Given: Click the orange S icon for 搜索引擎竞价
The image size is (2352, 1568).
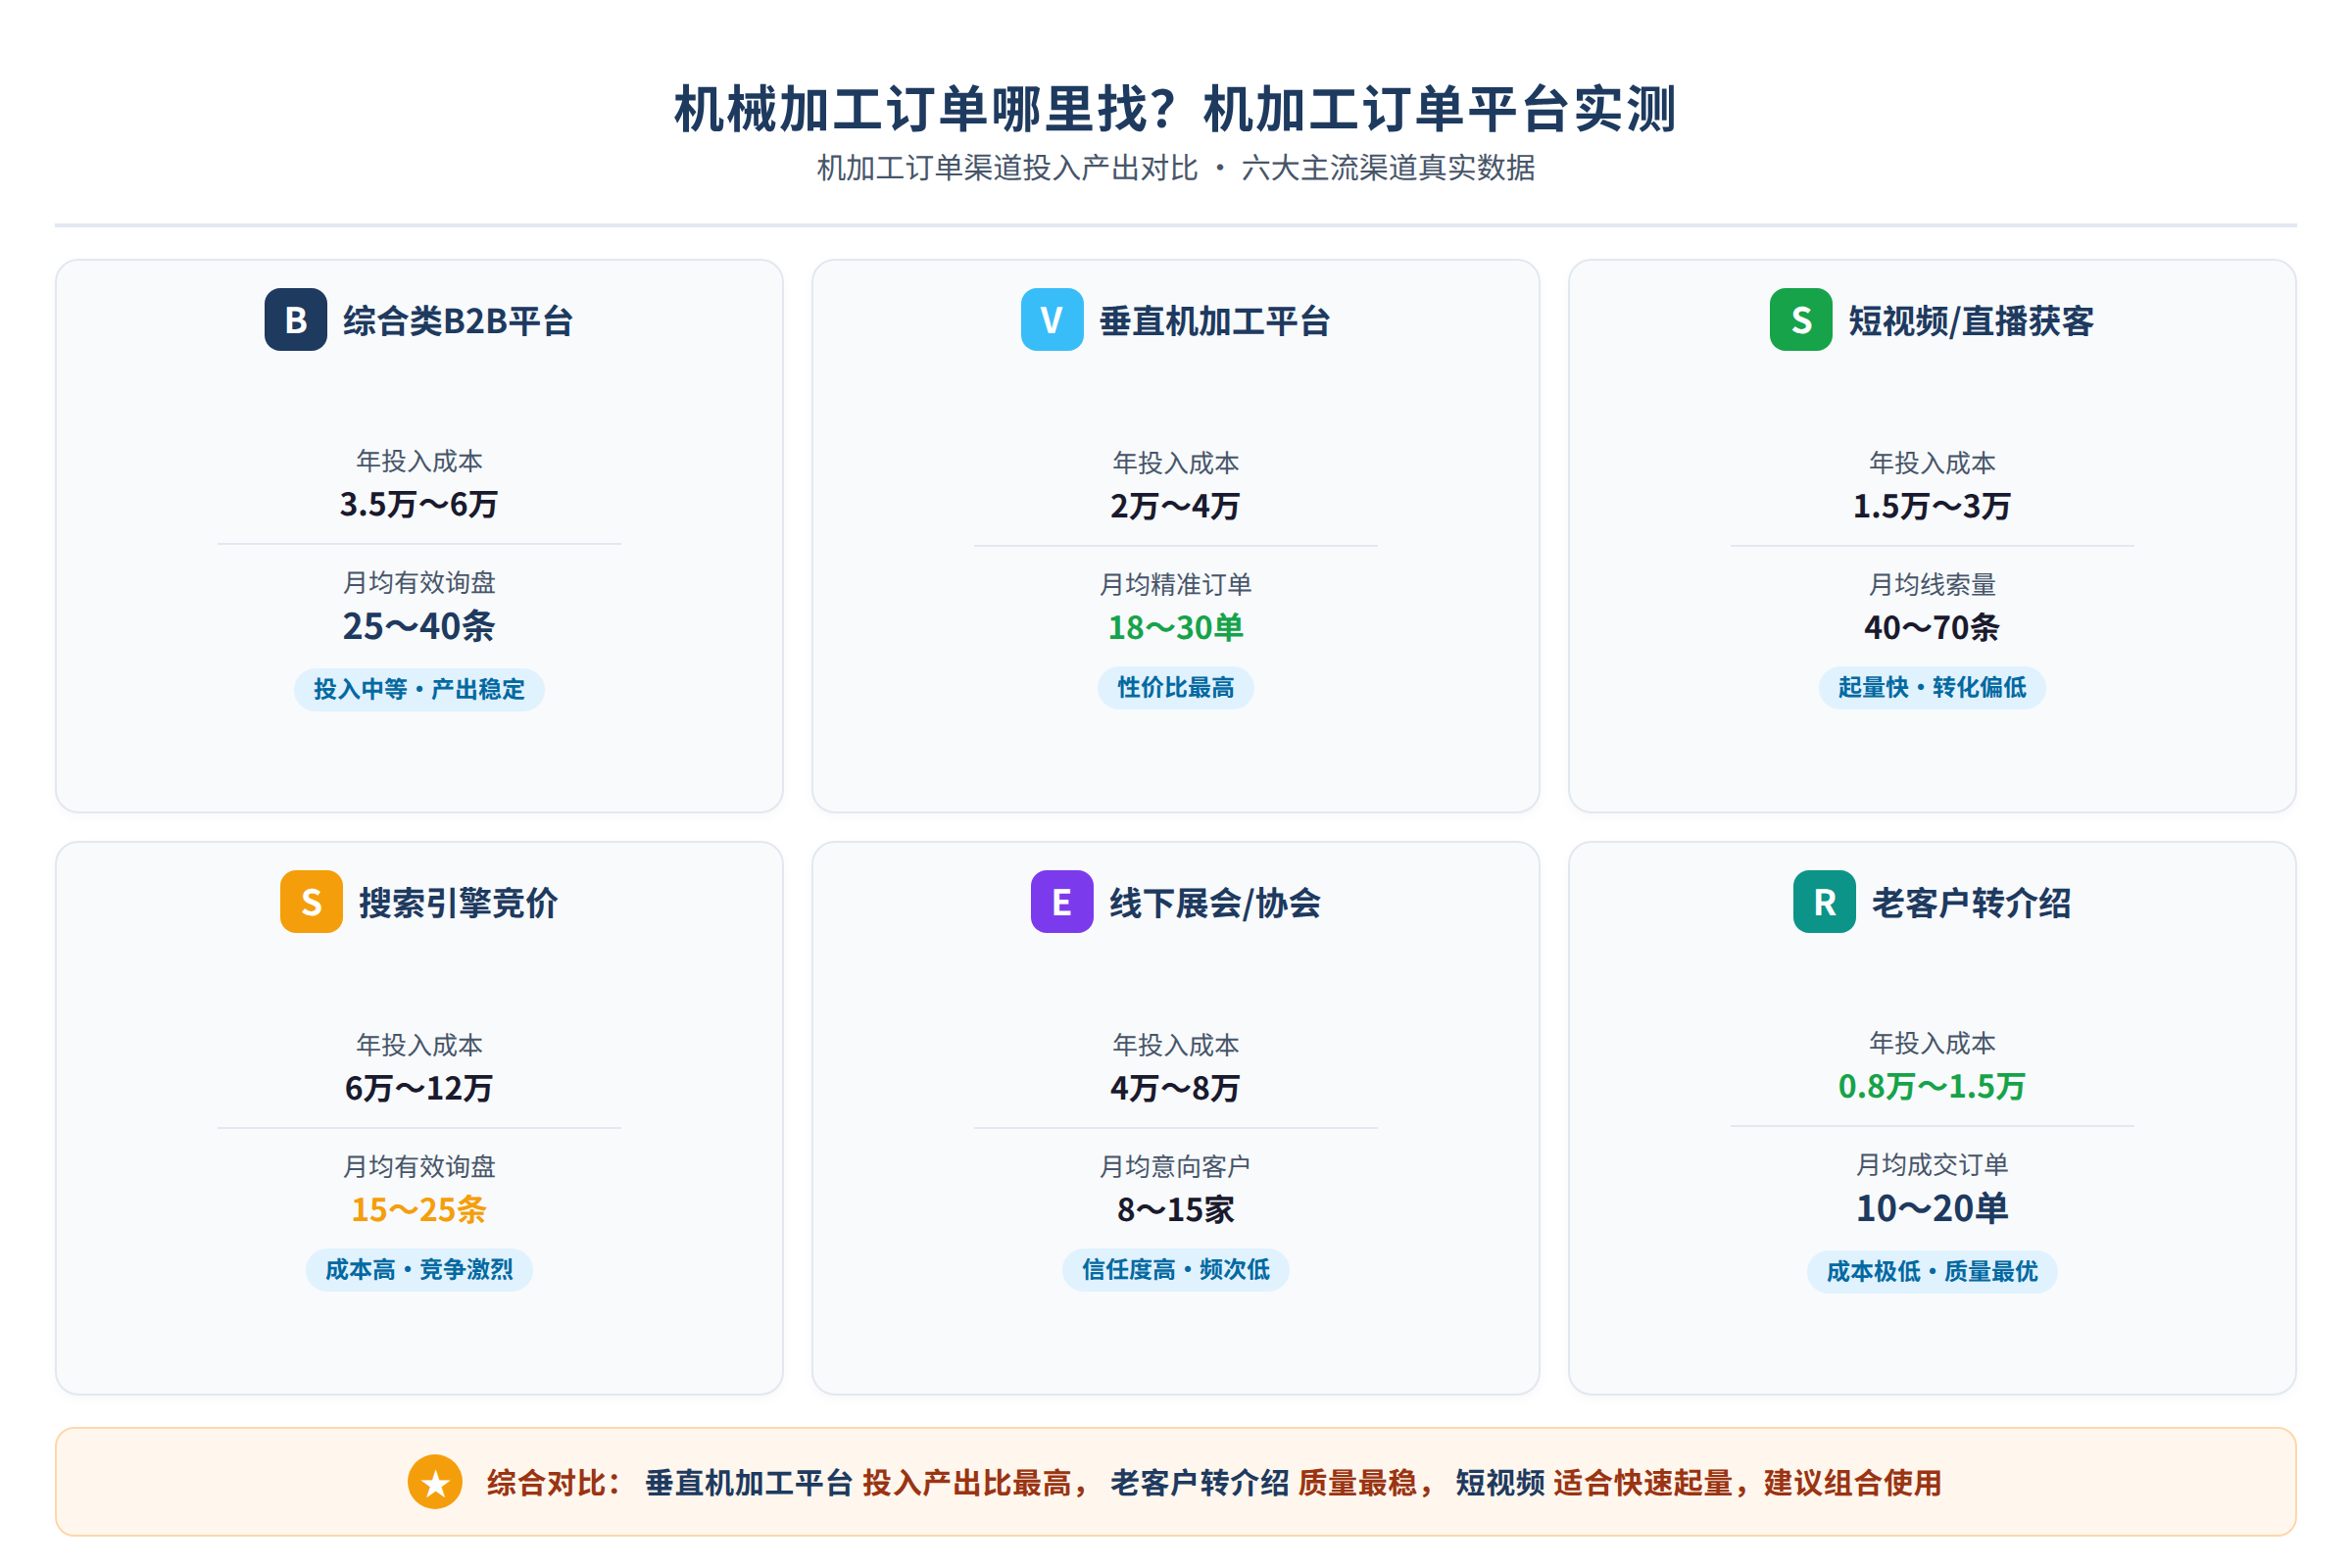Looking at the screenshot, I should pos(311,902).
